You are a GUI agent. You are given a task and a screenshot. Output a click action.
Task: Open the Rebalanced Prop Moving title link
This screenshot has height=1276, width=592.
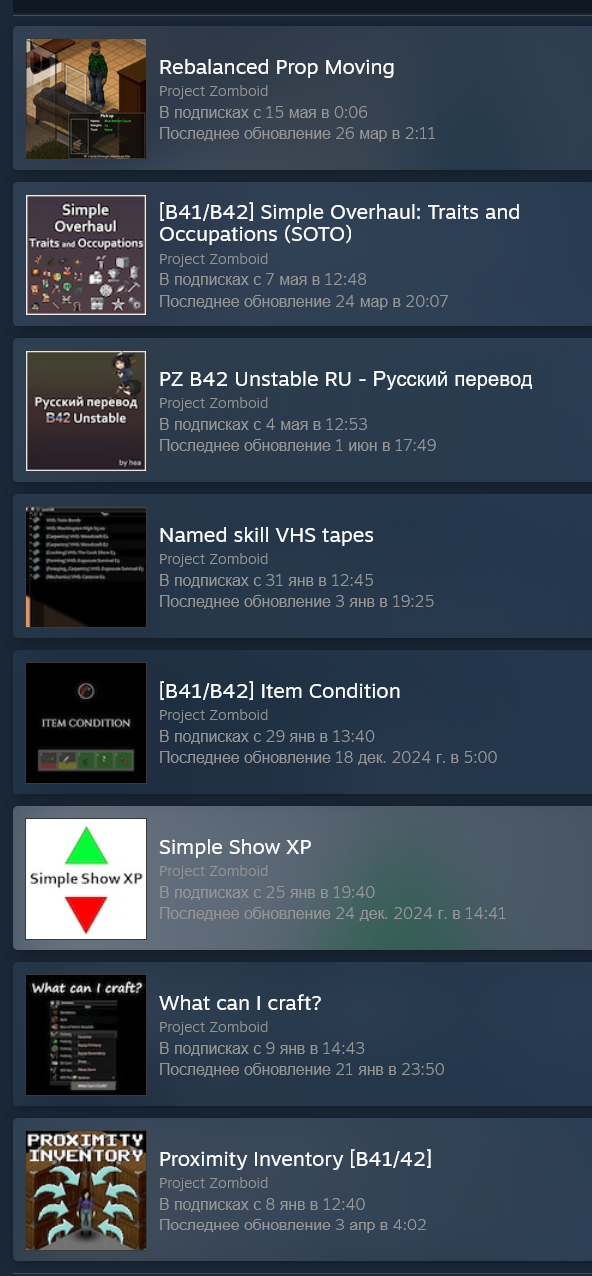point(277,67)
